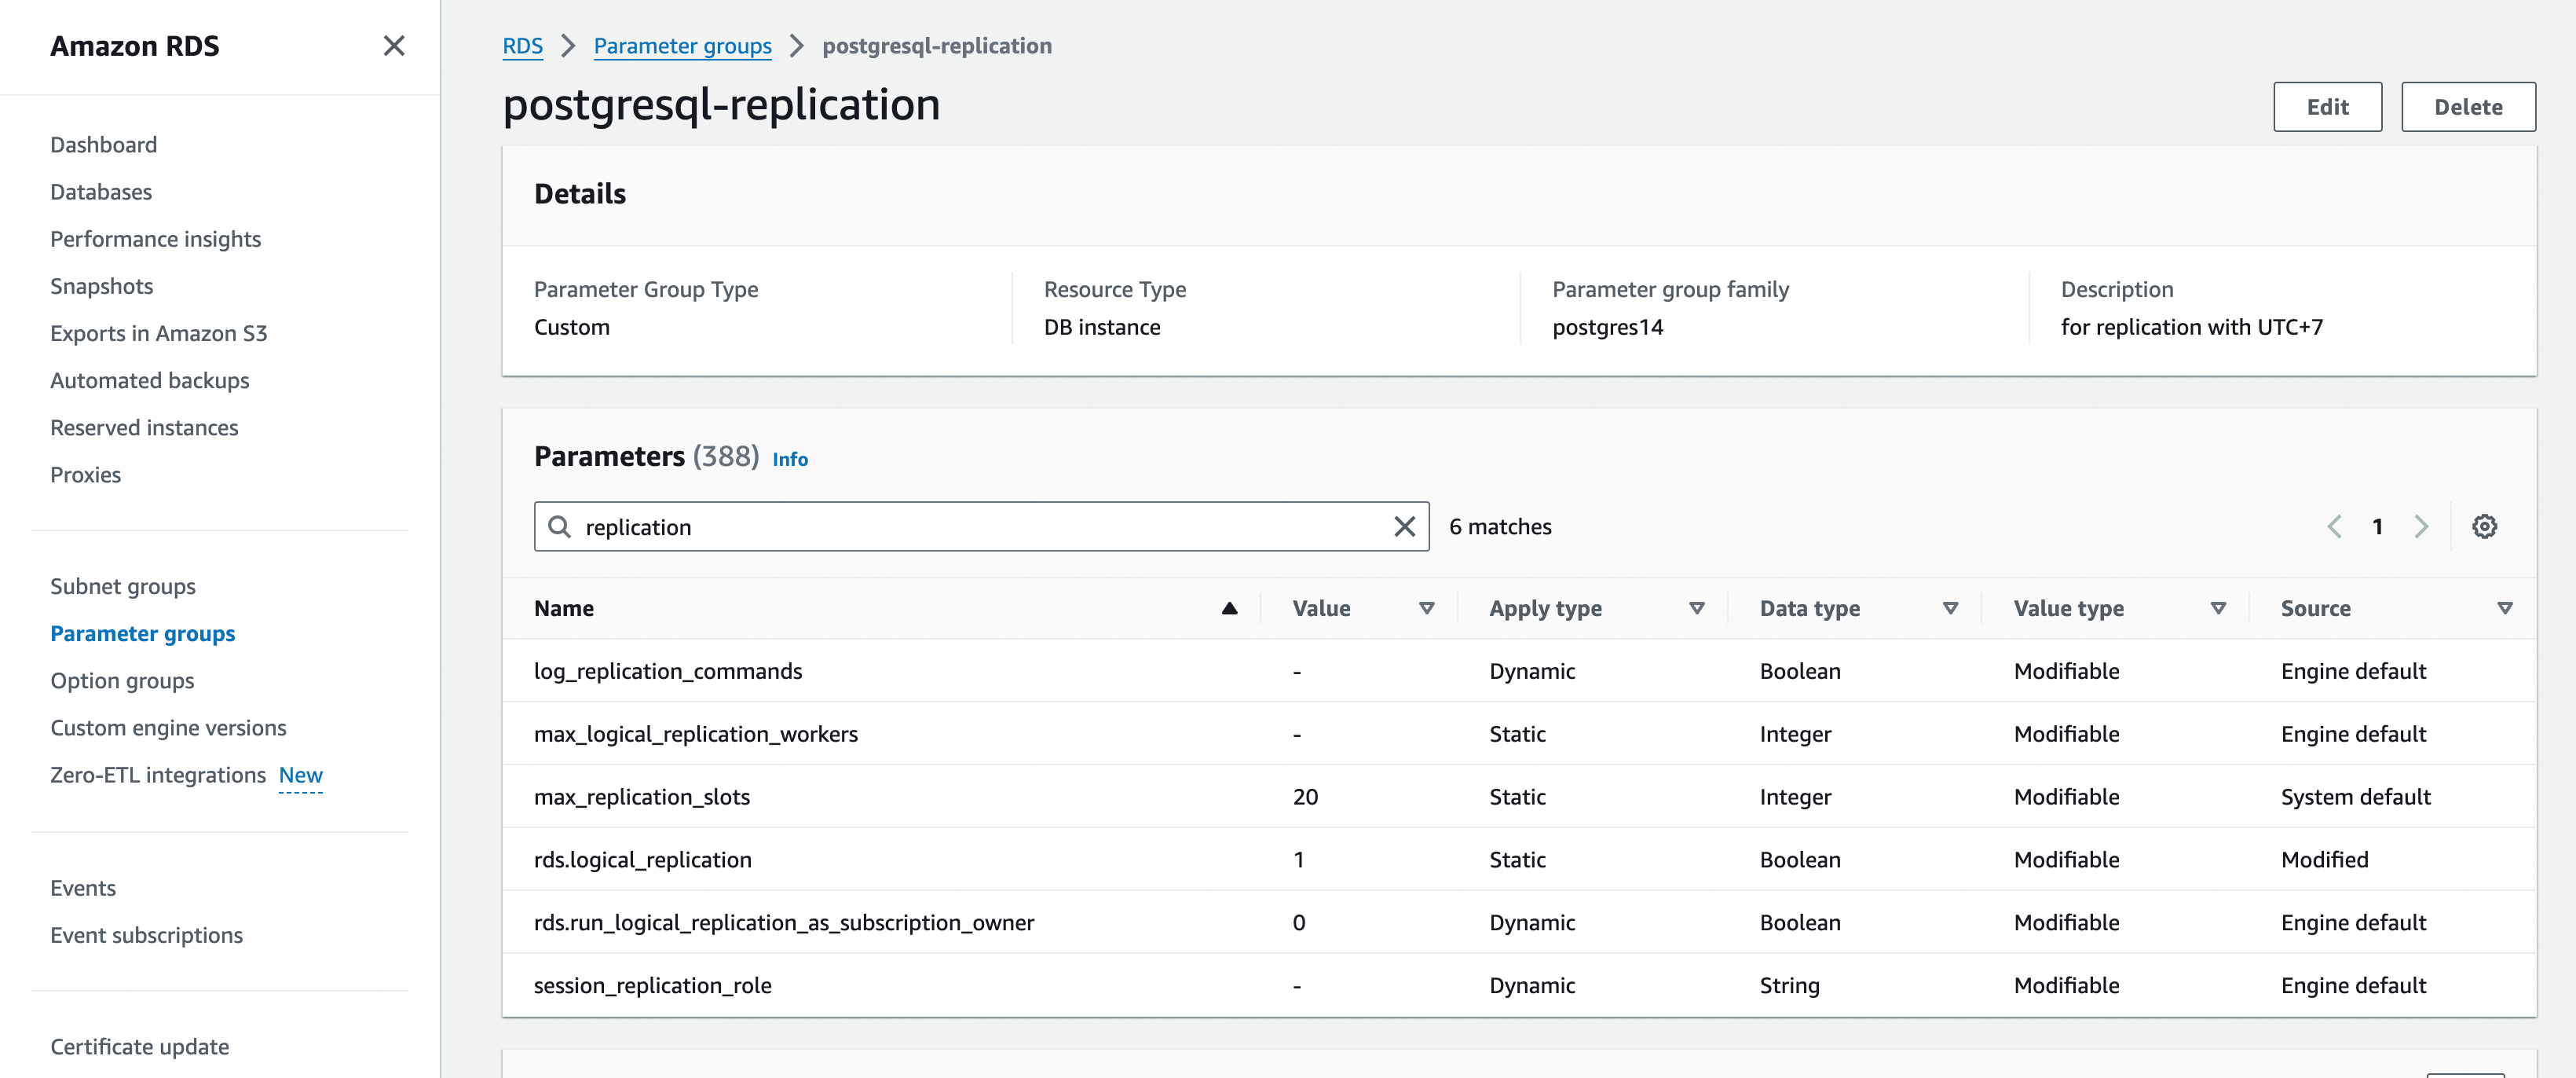Open Automated backups

[x=150, y=380]
